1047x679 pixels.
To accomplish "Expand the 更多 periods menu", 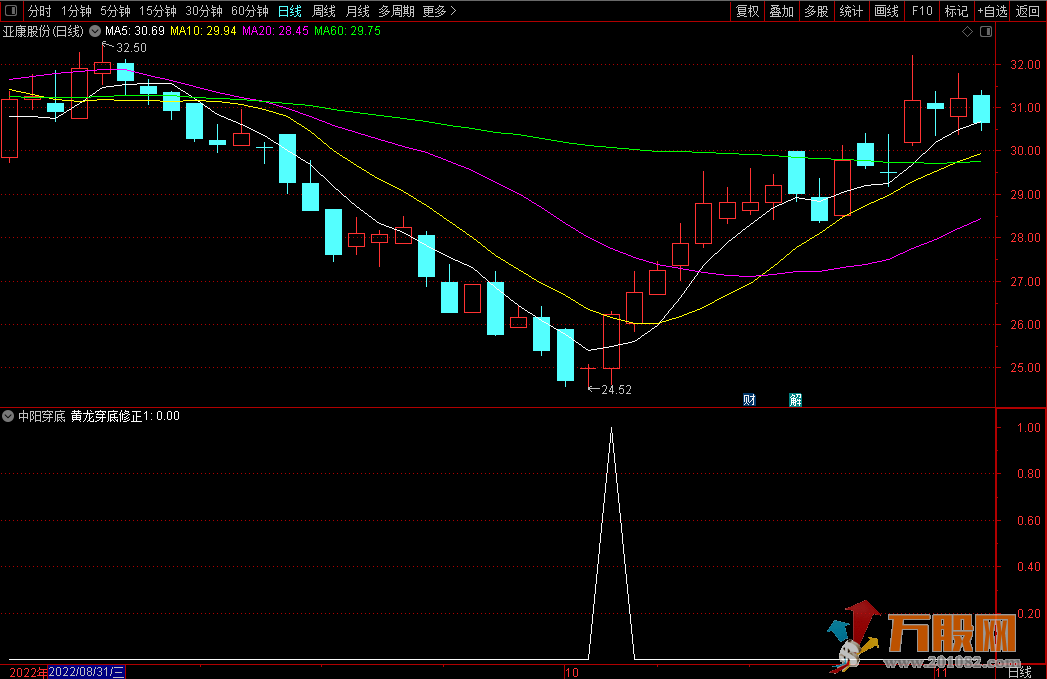I will pos(439,11).
